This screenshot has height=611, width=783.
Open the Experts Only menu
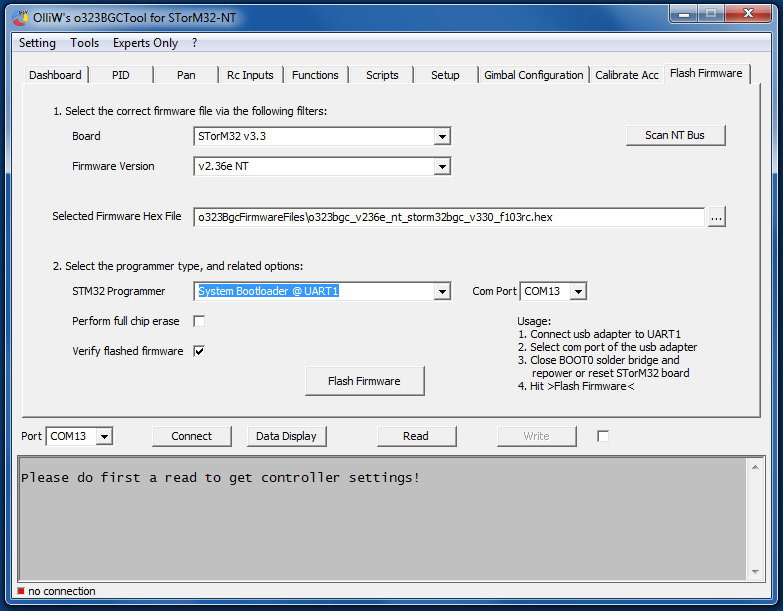point(145,43)
